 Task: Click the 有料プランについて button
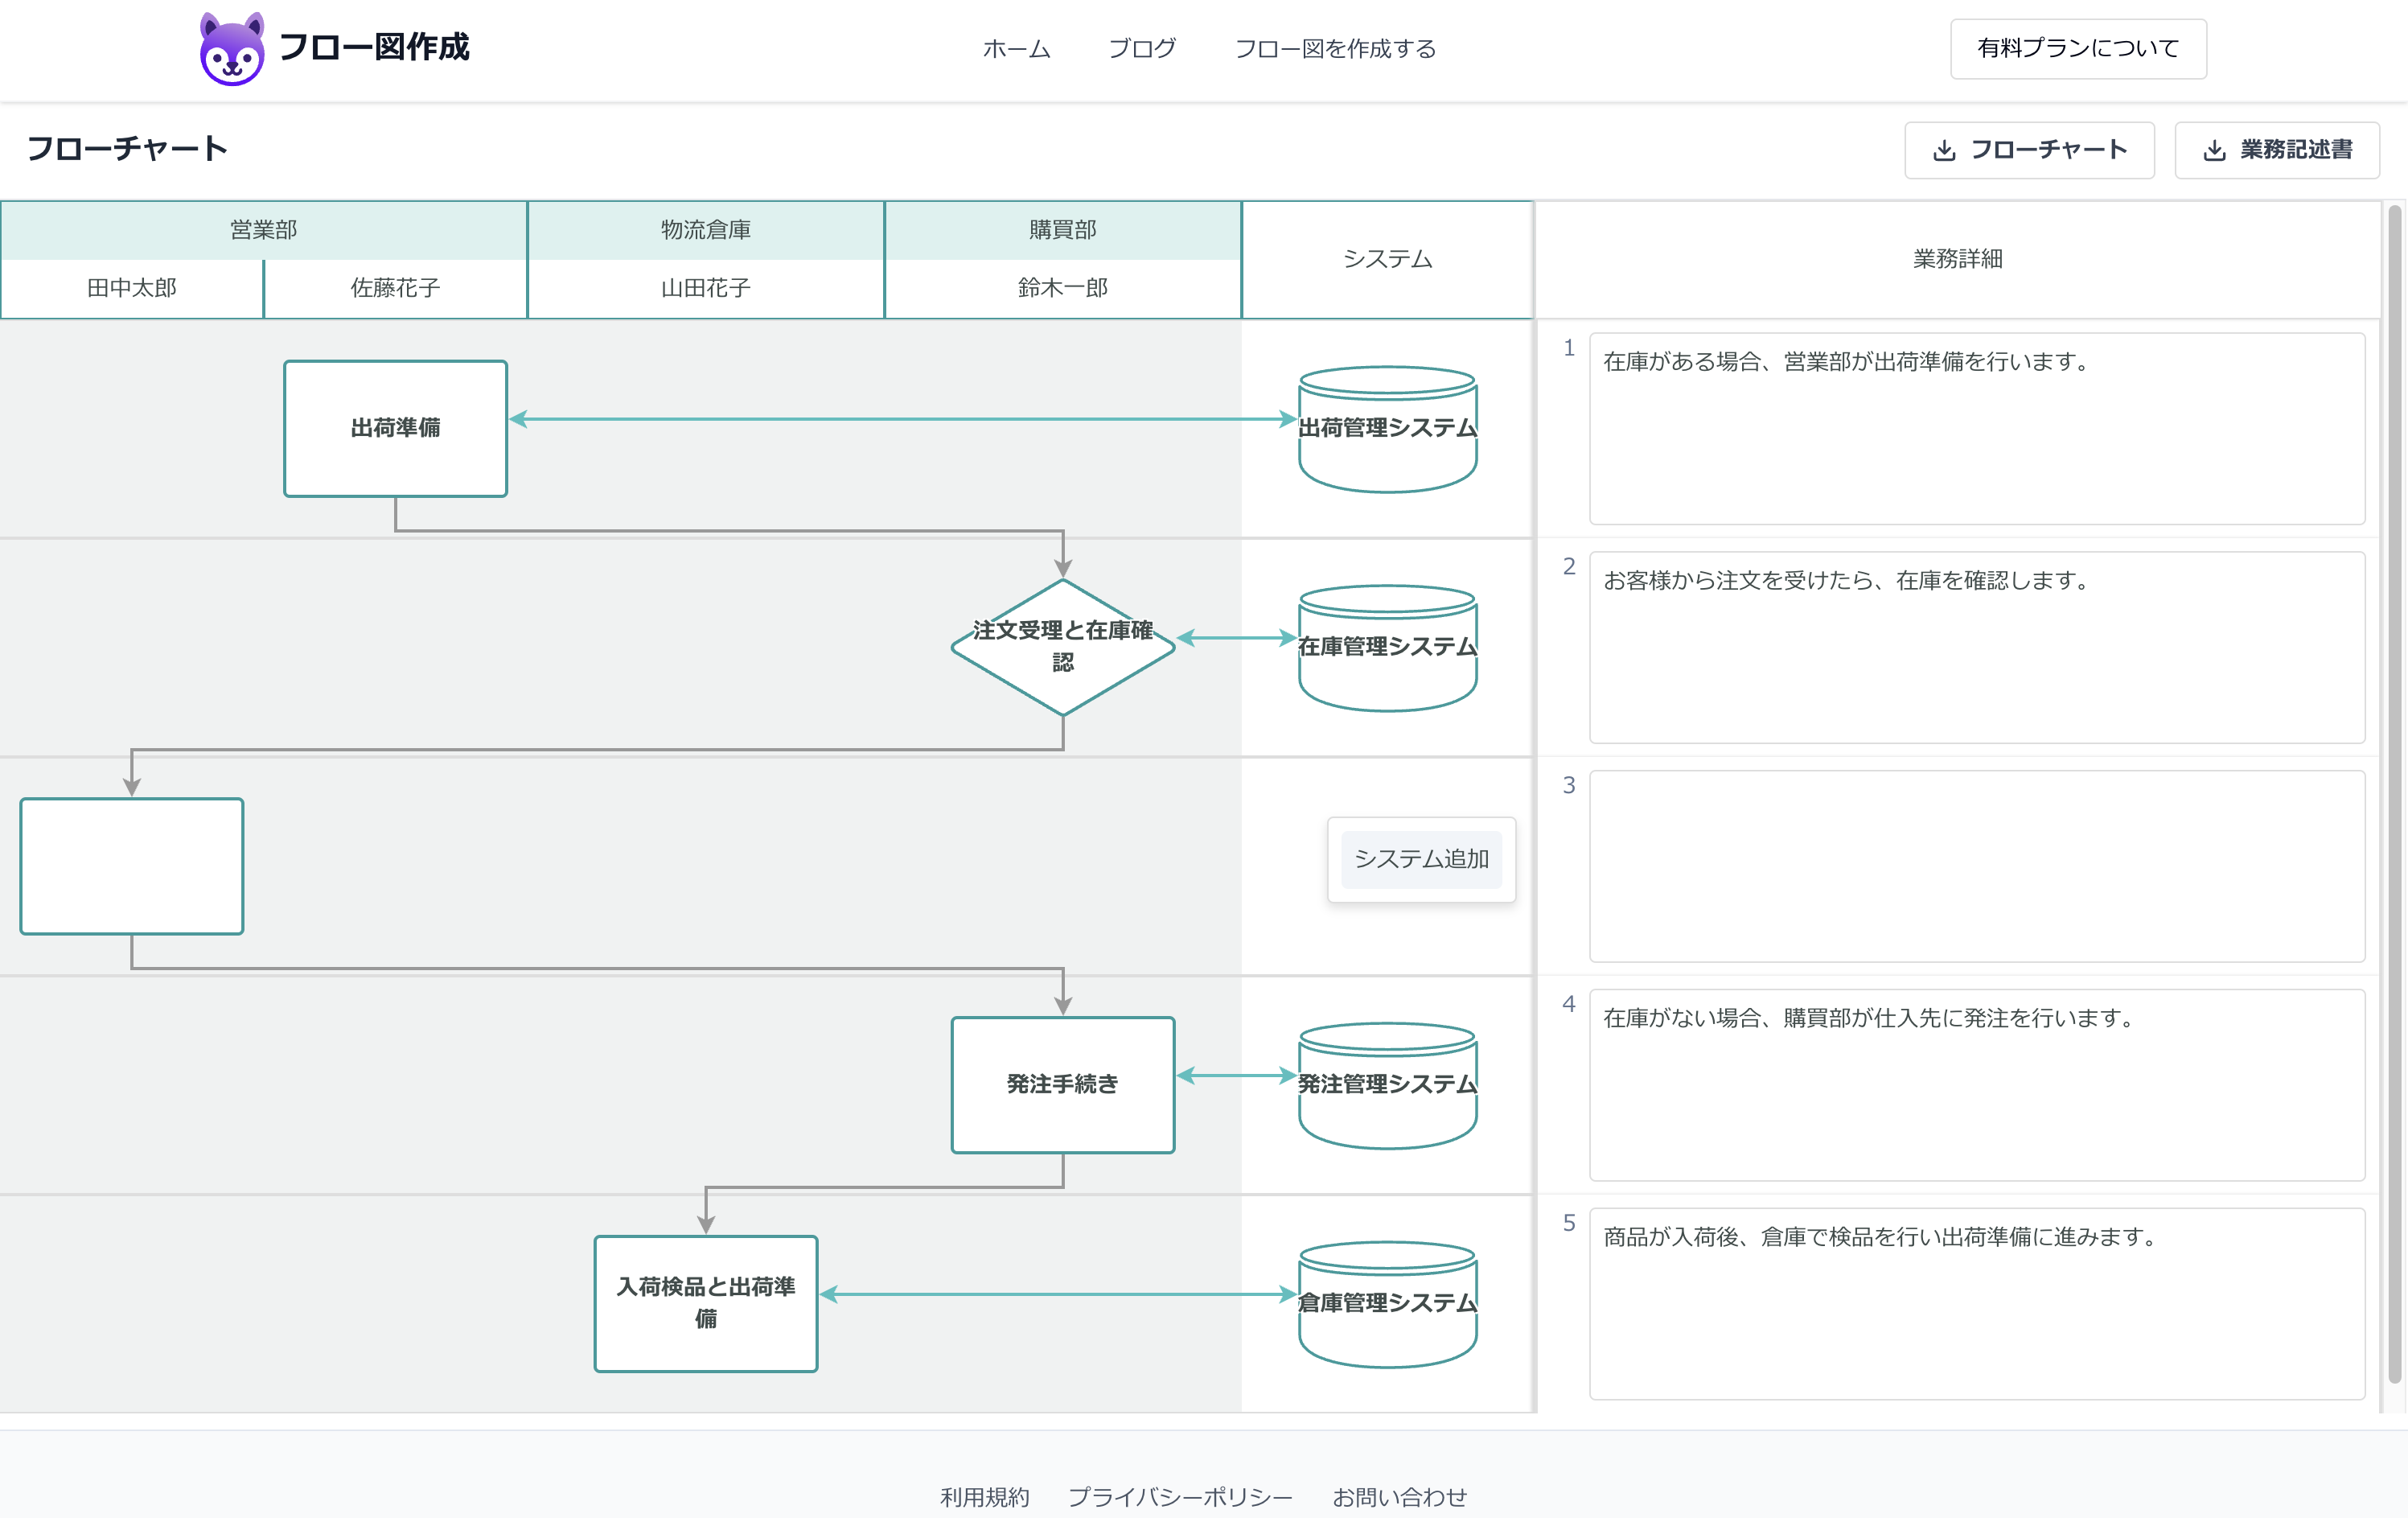pyautogui.click(x=2078, y=48)
